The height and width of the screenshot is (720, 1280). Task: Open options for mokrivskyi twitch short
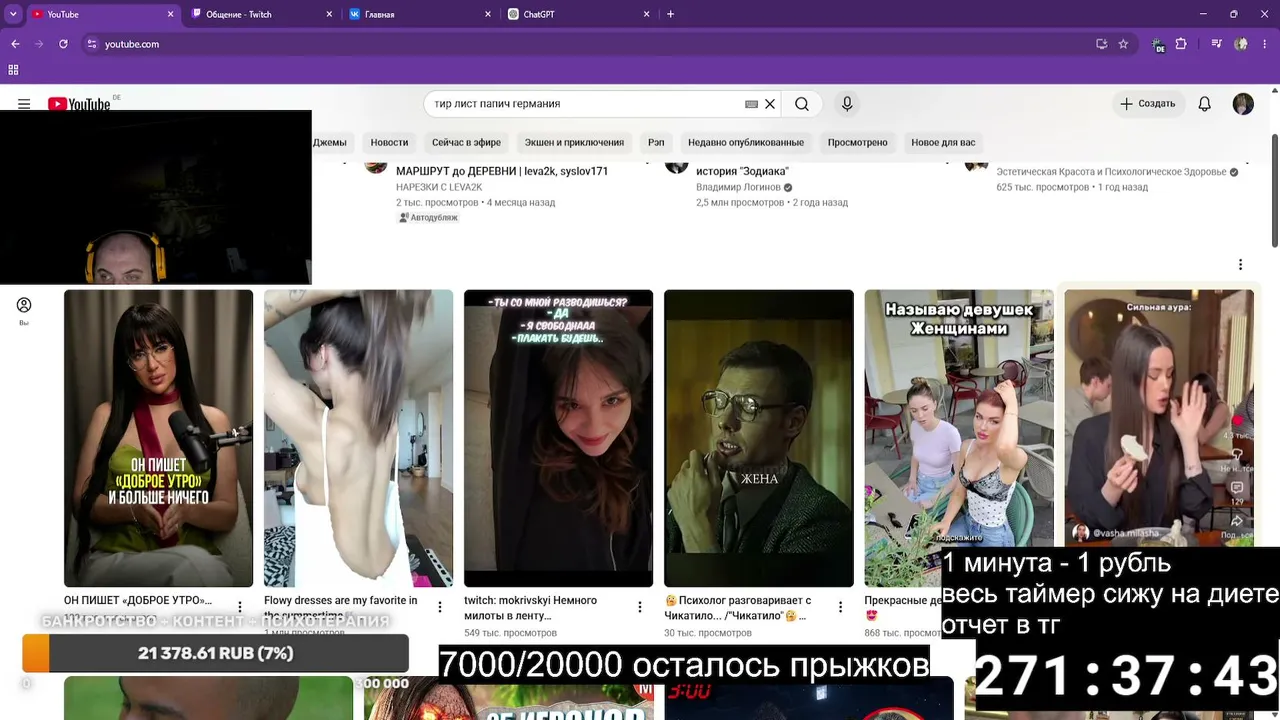[640, 607]
